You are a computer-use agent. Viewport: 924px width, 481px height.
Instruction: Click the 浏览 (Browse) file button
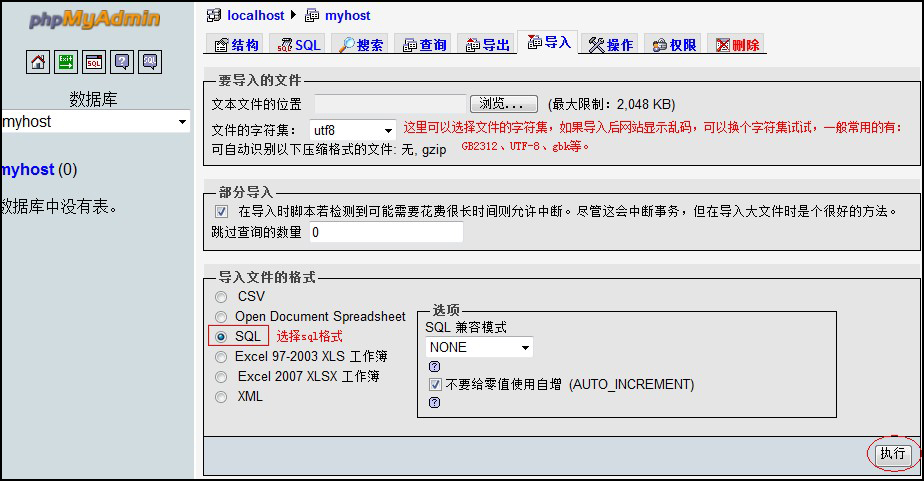[503, 104]
